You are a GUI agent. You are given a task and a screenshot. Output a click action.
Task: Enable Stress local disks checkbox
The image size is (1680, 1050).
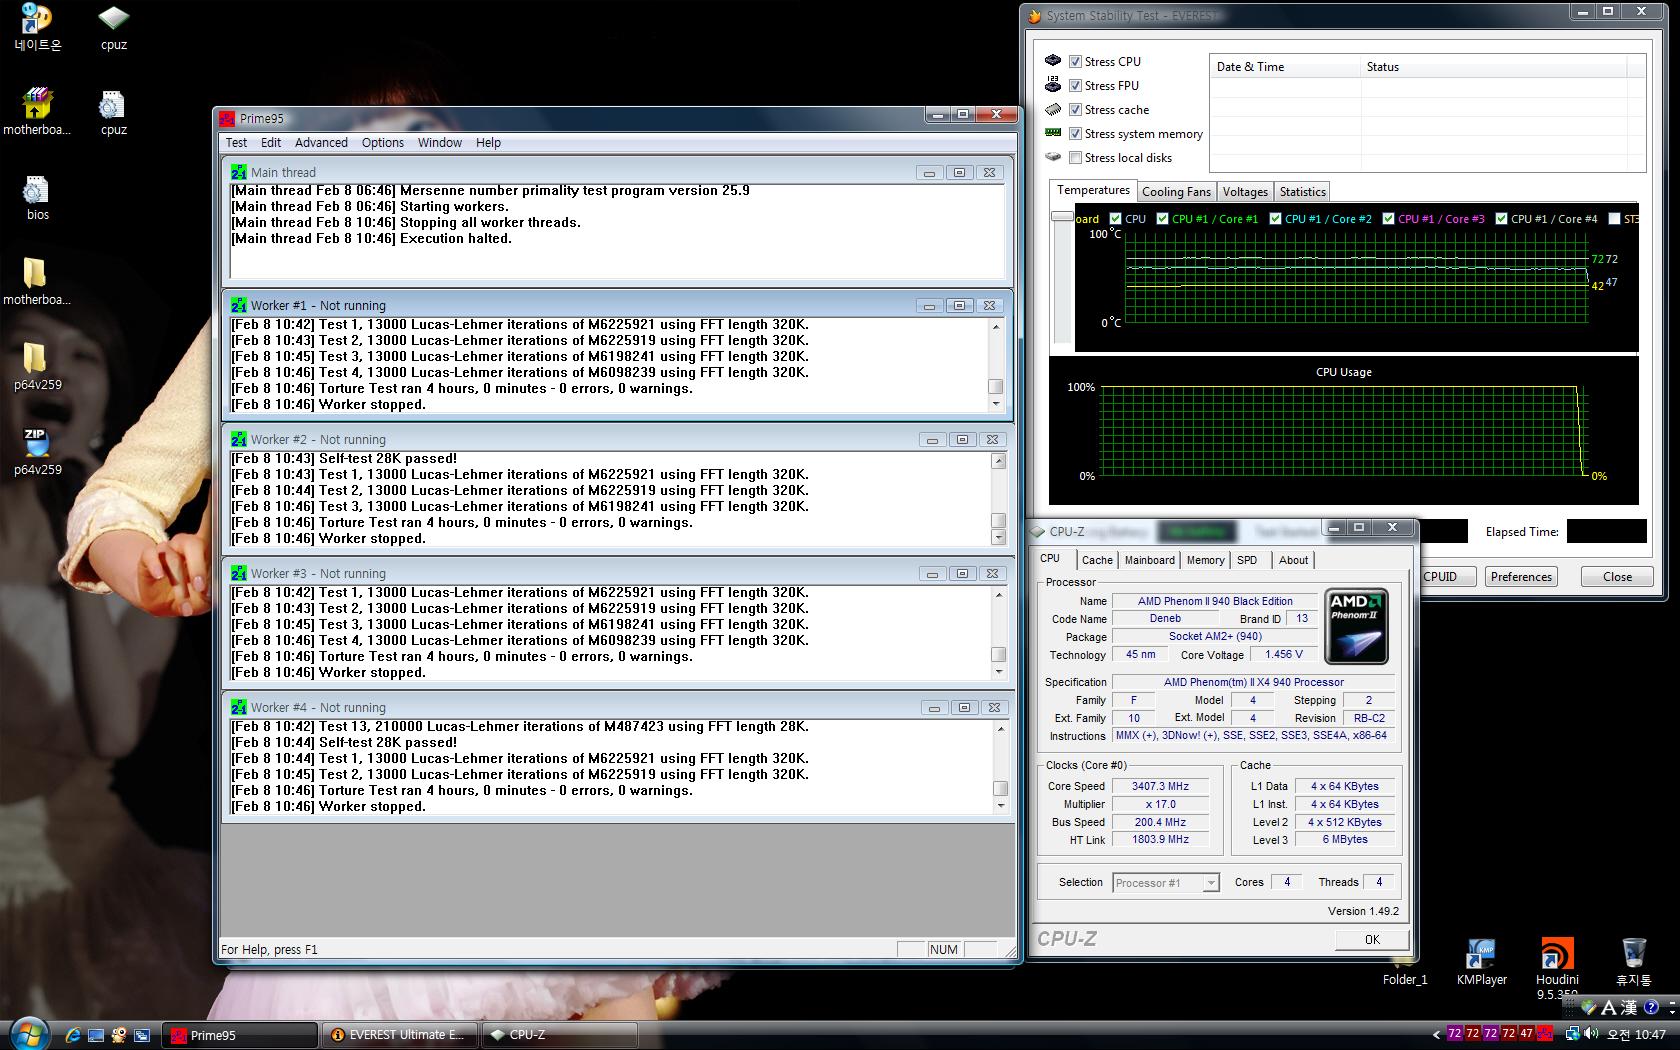1075,157
